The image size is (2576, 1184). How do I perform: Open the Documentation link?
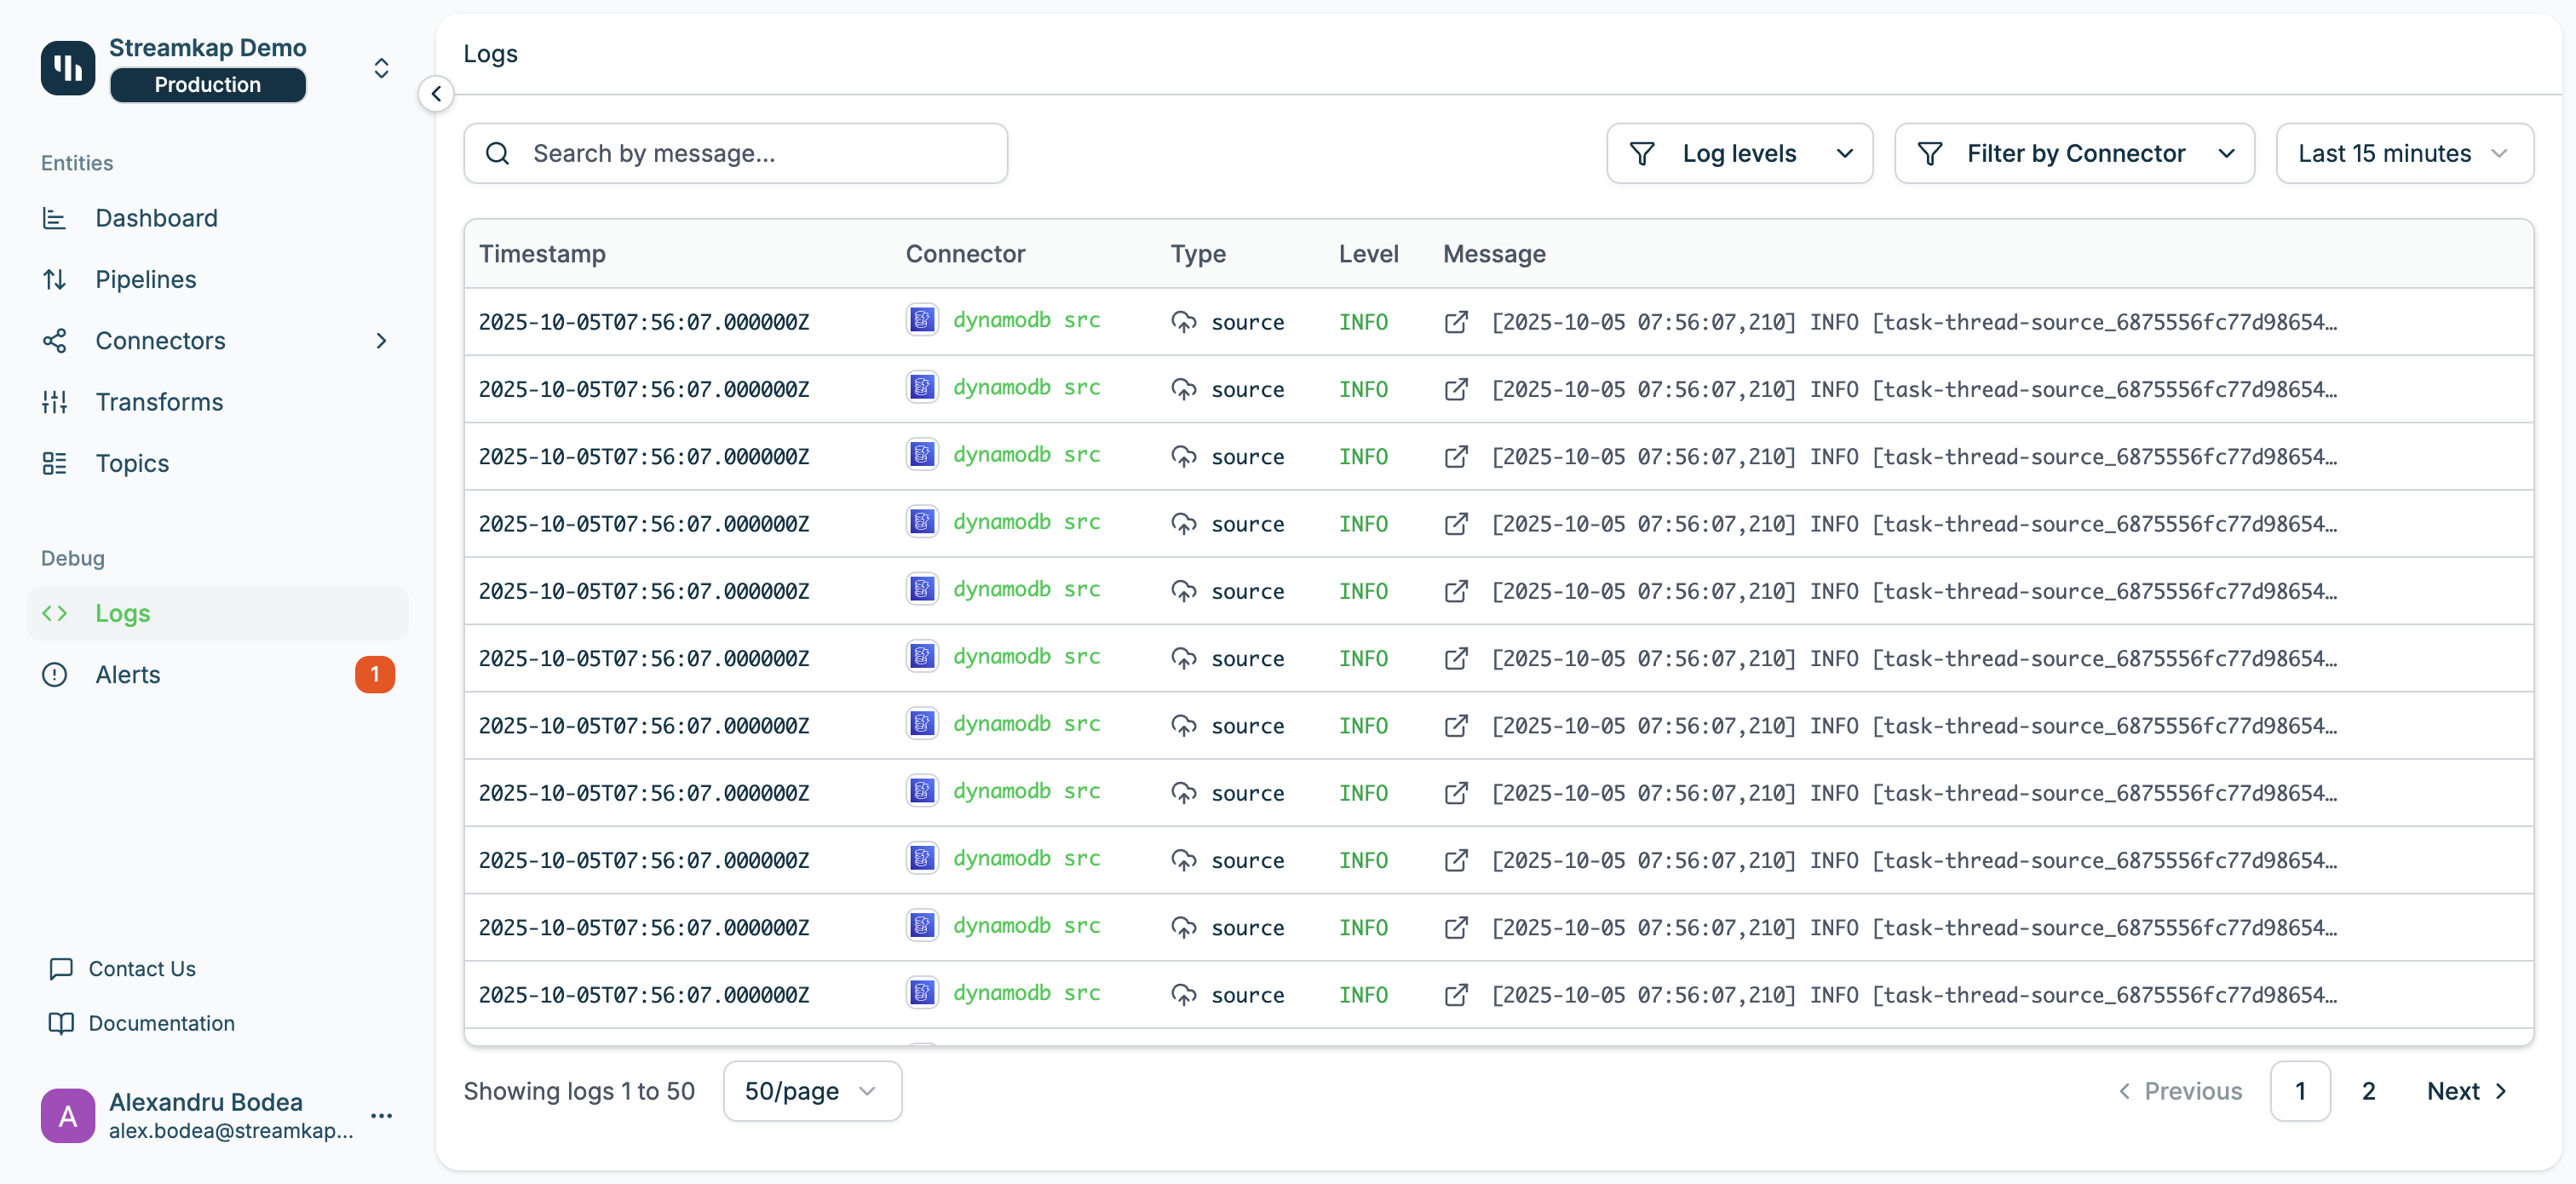(161, 1023)
